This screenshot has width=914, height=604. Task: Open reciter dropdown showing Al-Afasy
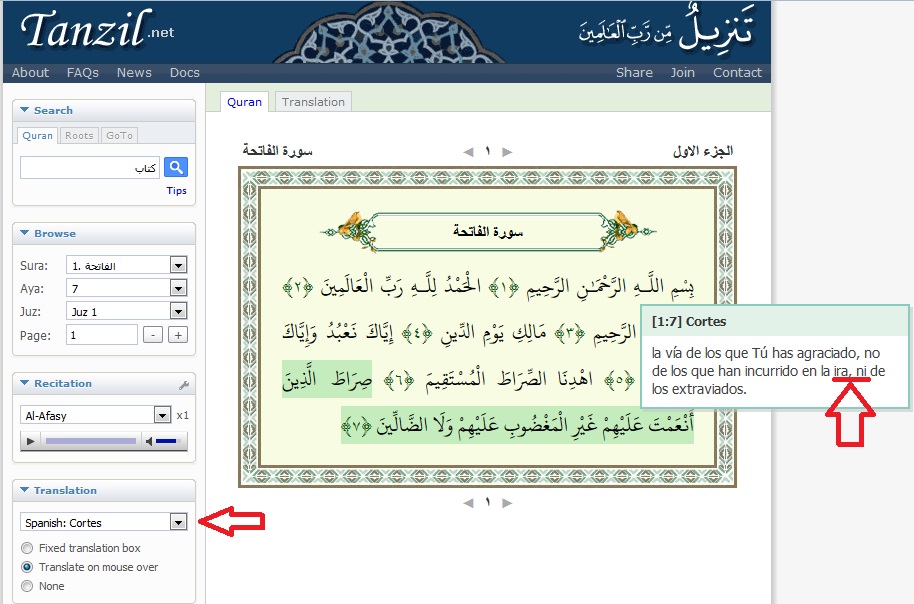pyautogui.click(x=95, y=415)
